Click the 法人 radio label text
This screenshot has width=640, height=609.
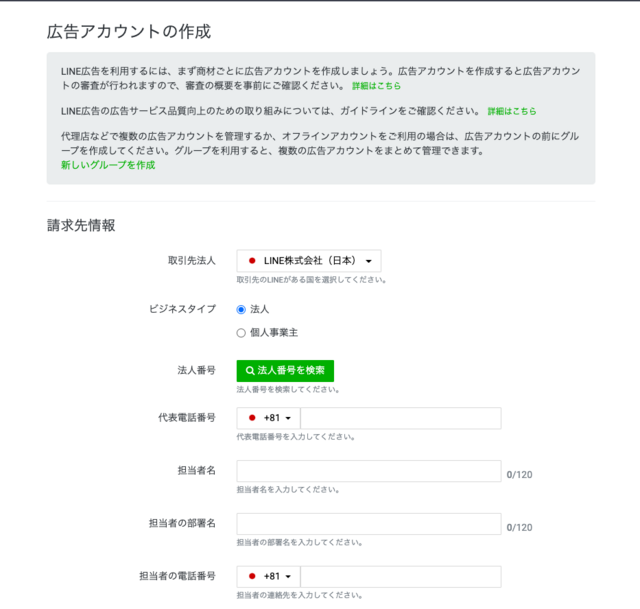coord(260,309)
